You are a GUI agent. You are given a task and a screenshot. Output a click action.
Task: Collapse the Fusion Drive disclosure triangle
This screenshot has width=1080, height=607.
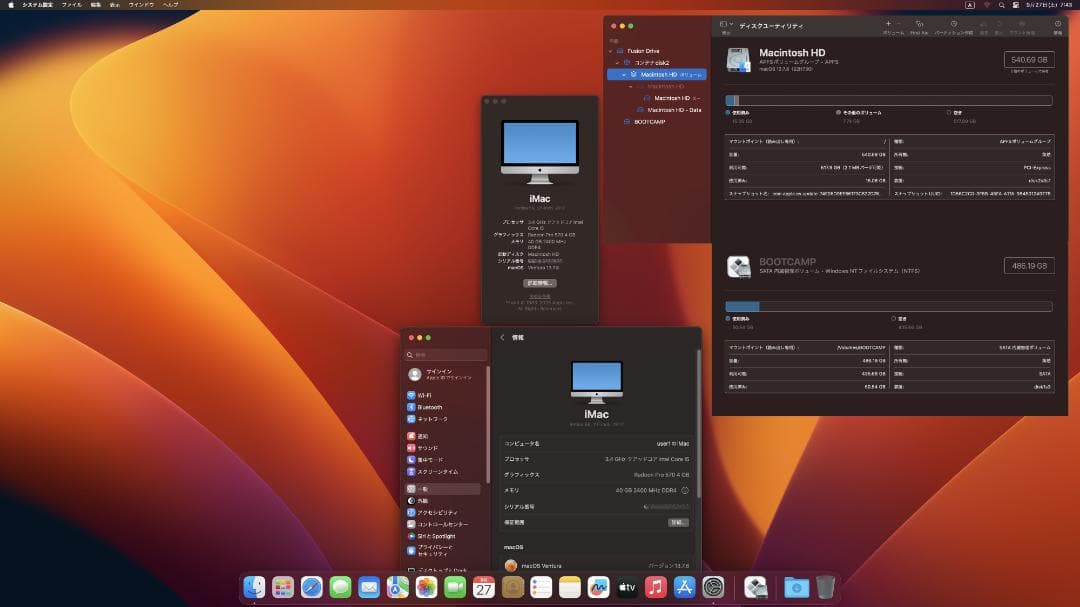611,51
